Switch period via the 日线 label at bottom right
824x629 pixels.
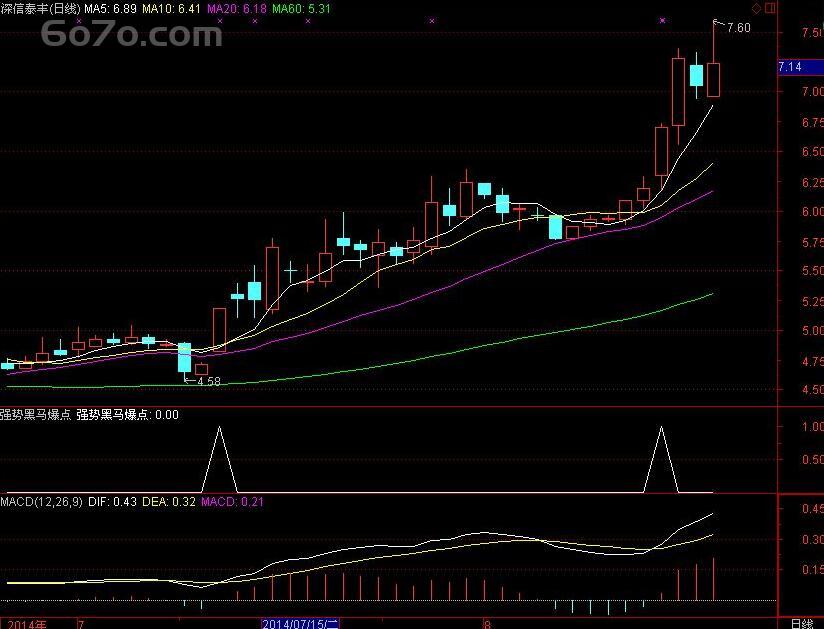[x=801, y=624]
